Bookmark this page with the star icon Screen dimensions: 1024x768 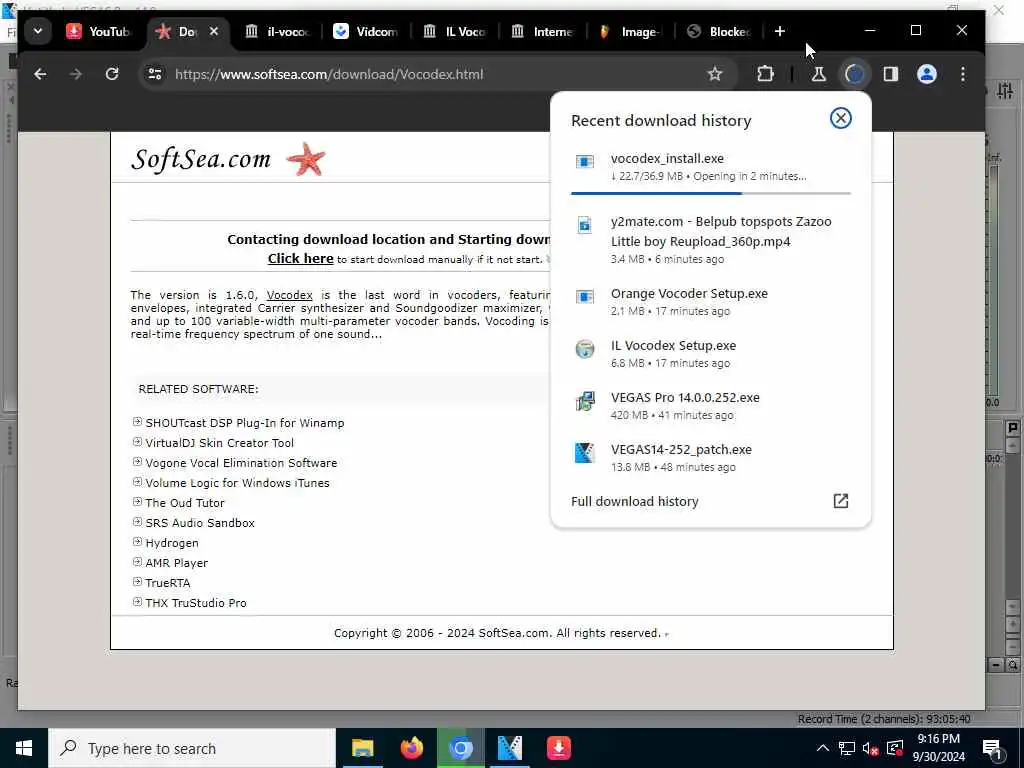click(715, 74)
